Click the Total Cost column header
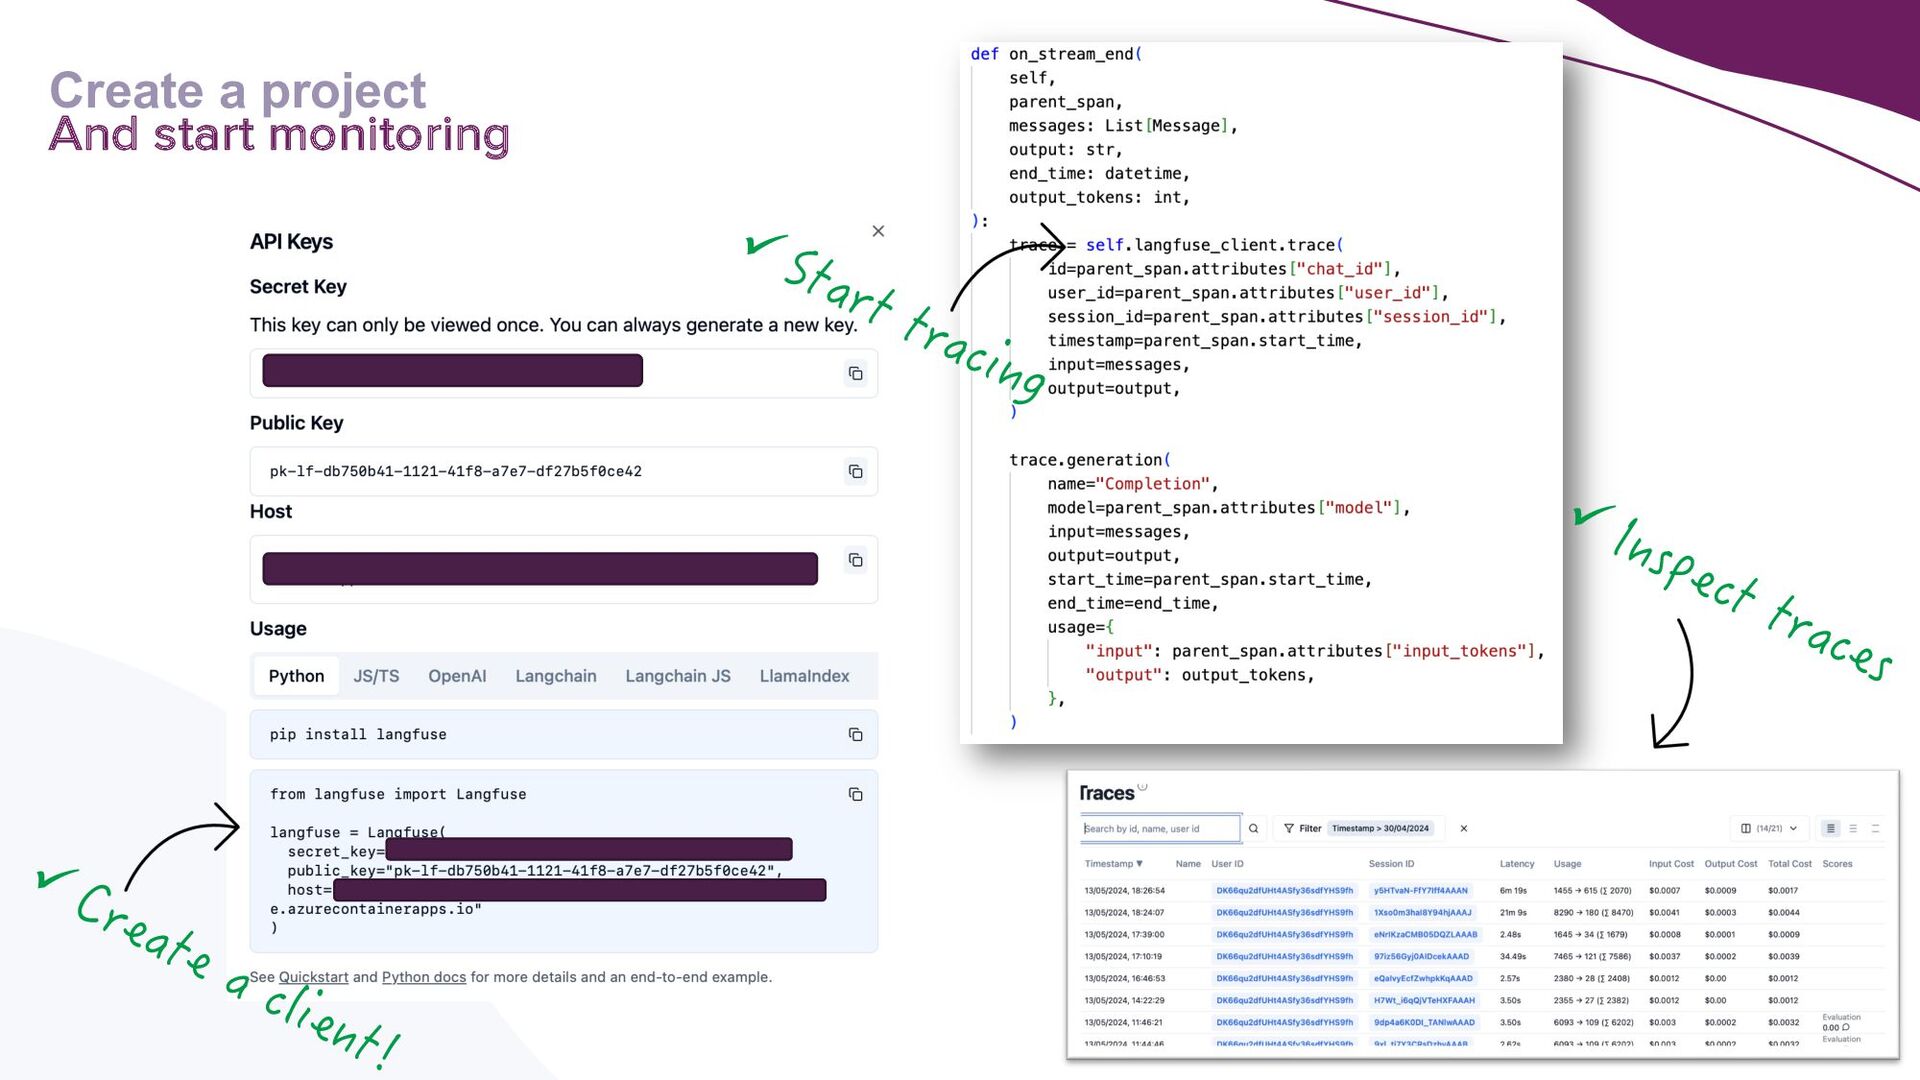 tap(1789, 864)
